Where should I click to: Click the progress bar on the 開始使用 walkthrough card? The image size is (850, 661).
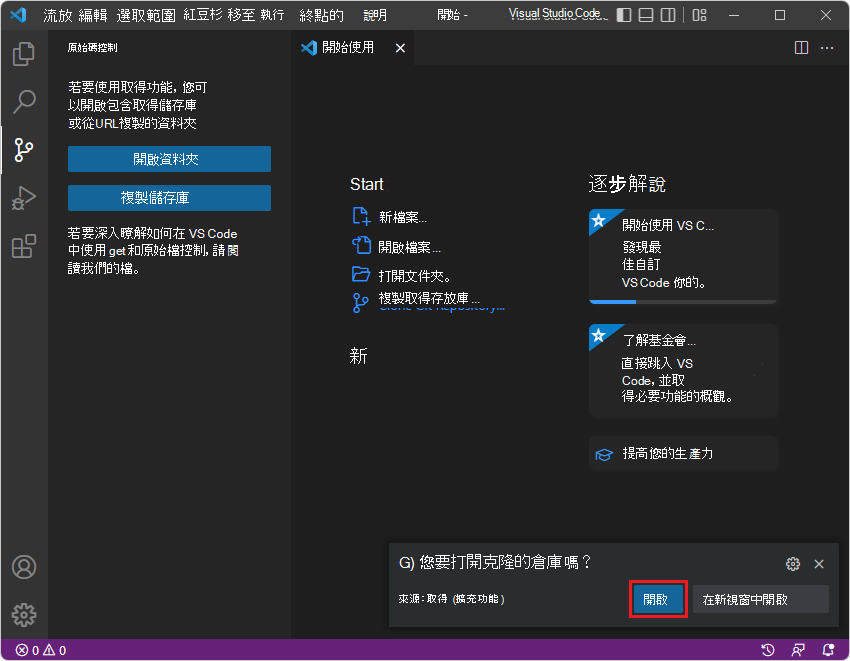coord(683,300)
